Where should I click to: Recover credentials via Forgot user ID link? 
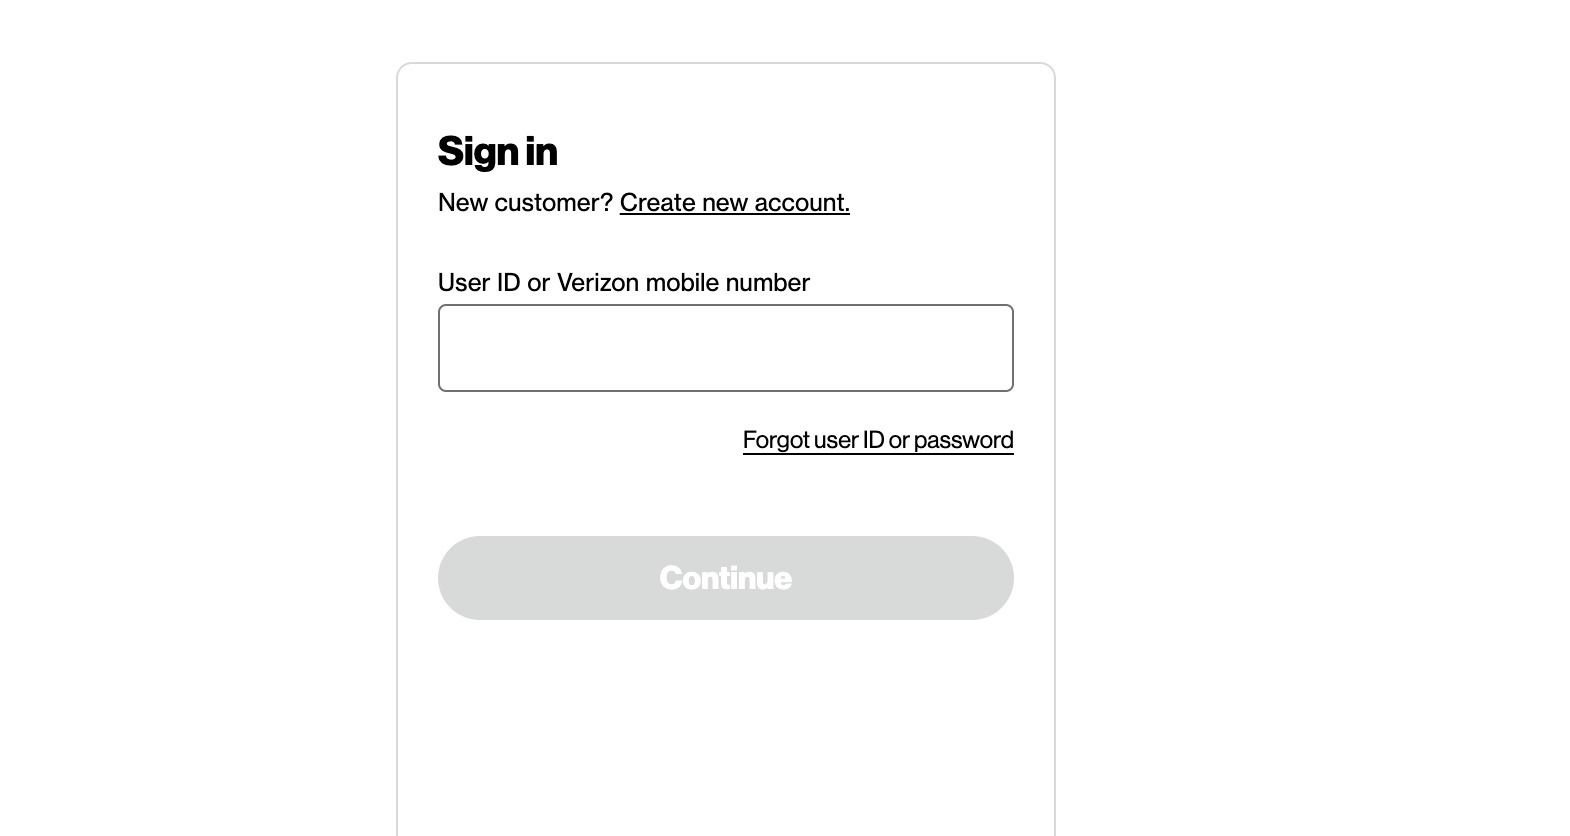point(877,440)
